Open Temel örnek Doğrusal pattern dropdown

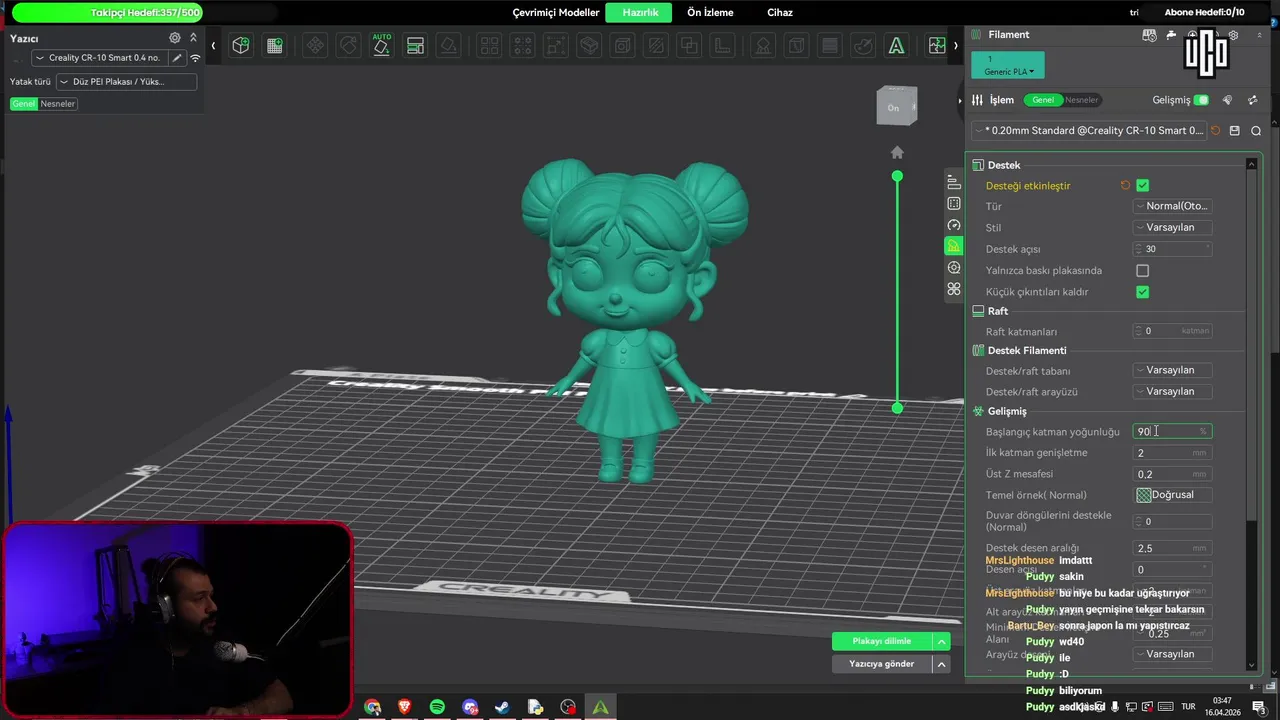tap(1173, 495)
